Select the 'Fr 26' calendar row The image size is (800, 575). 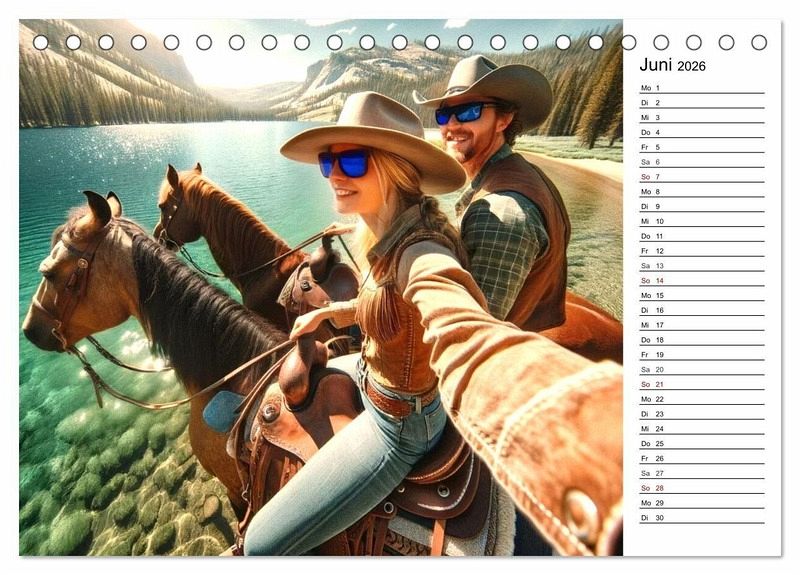tap(702, 458)
